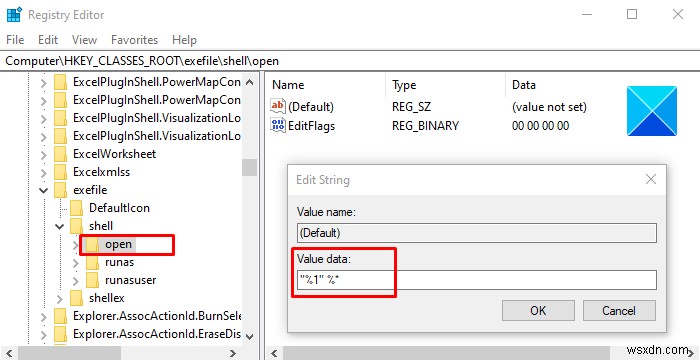Select the (Default) value name in list
700x360 pixels.
(x=311, y=107)
